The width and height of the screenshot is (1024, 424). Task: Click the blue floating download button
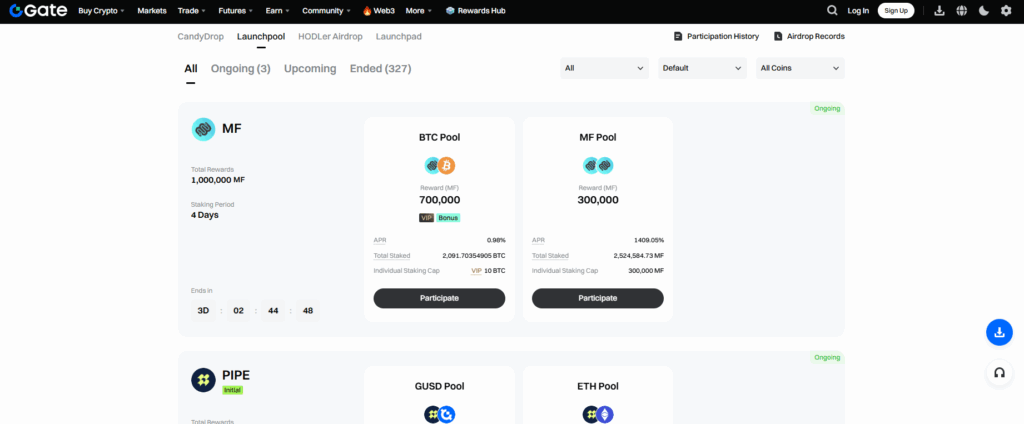pos(998,333)
